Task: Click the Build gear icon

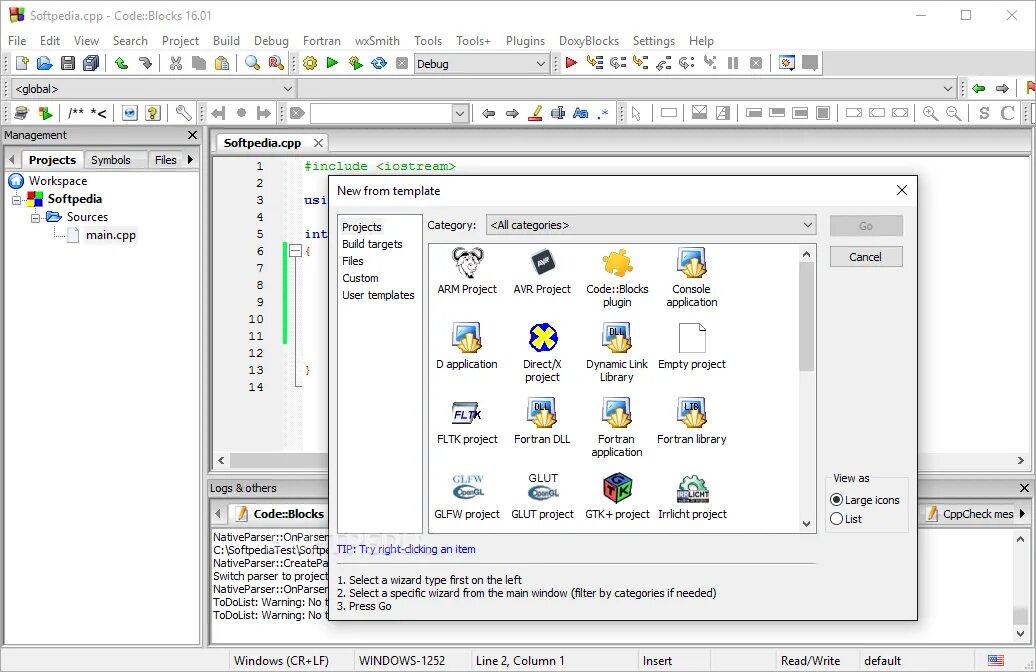Action: pyautogui.click(x=309, y=63)
